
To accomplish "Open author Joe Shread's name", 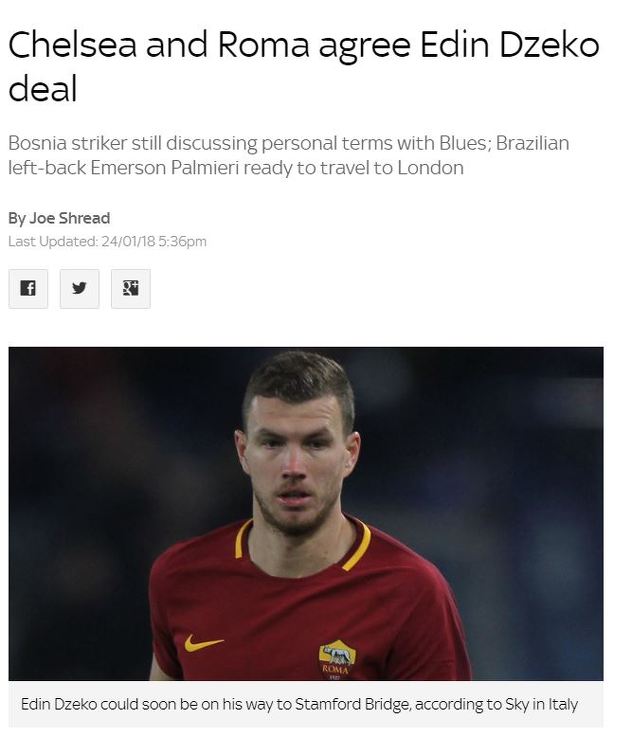I will pyautogui.click(x=70, y=218).
